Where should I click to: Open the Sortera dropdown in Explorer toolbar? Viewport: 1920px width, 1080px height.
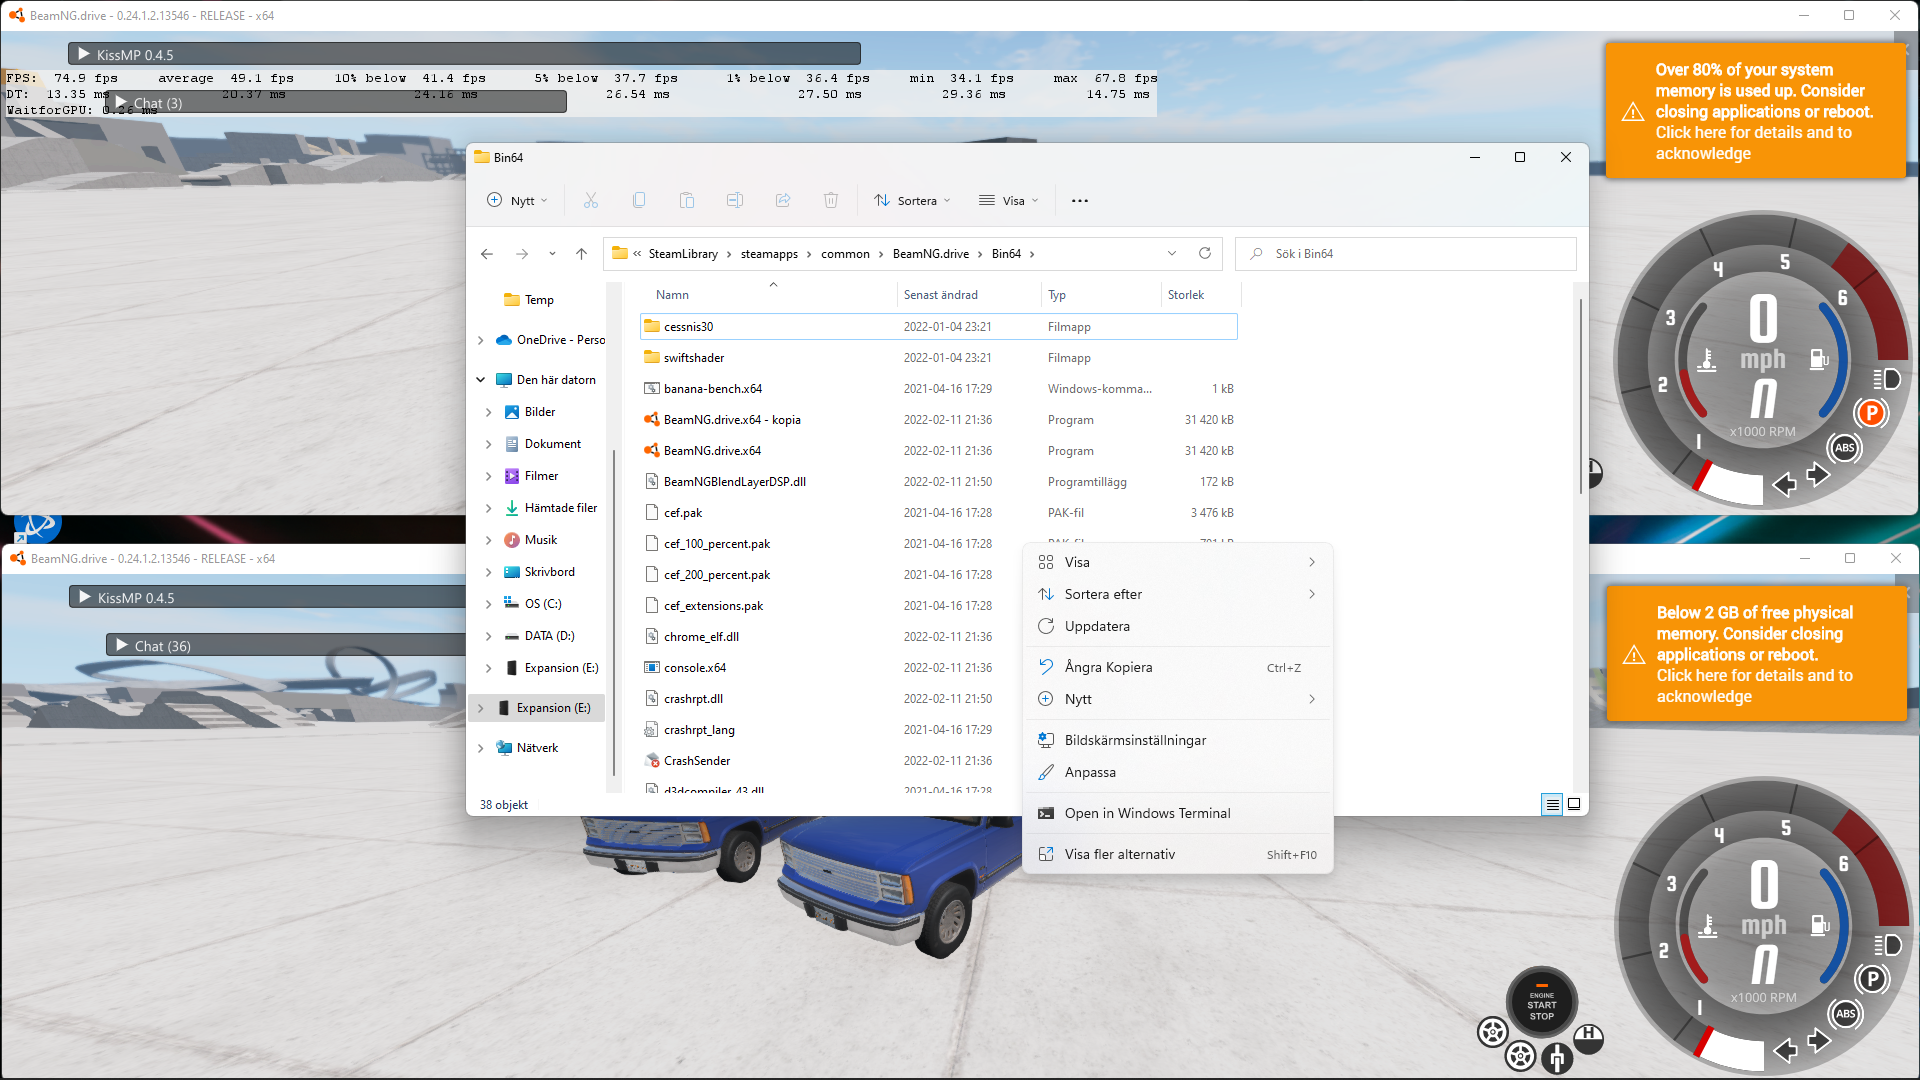pyautogui.click(x=912, y=200)
